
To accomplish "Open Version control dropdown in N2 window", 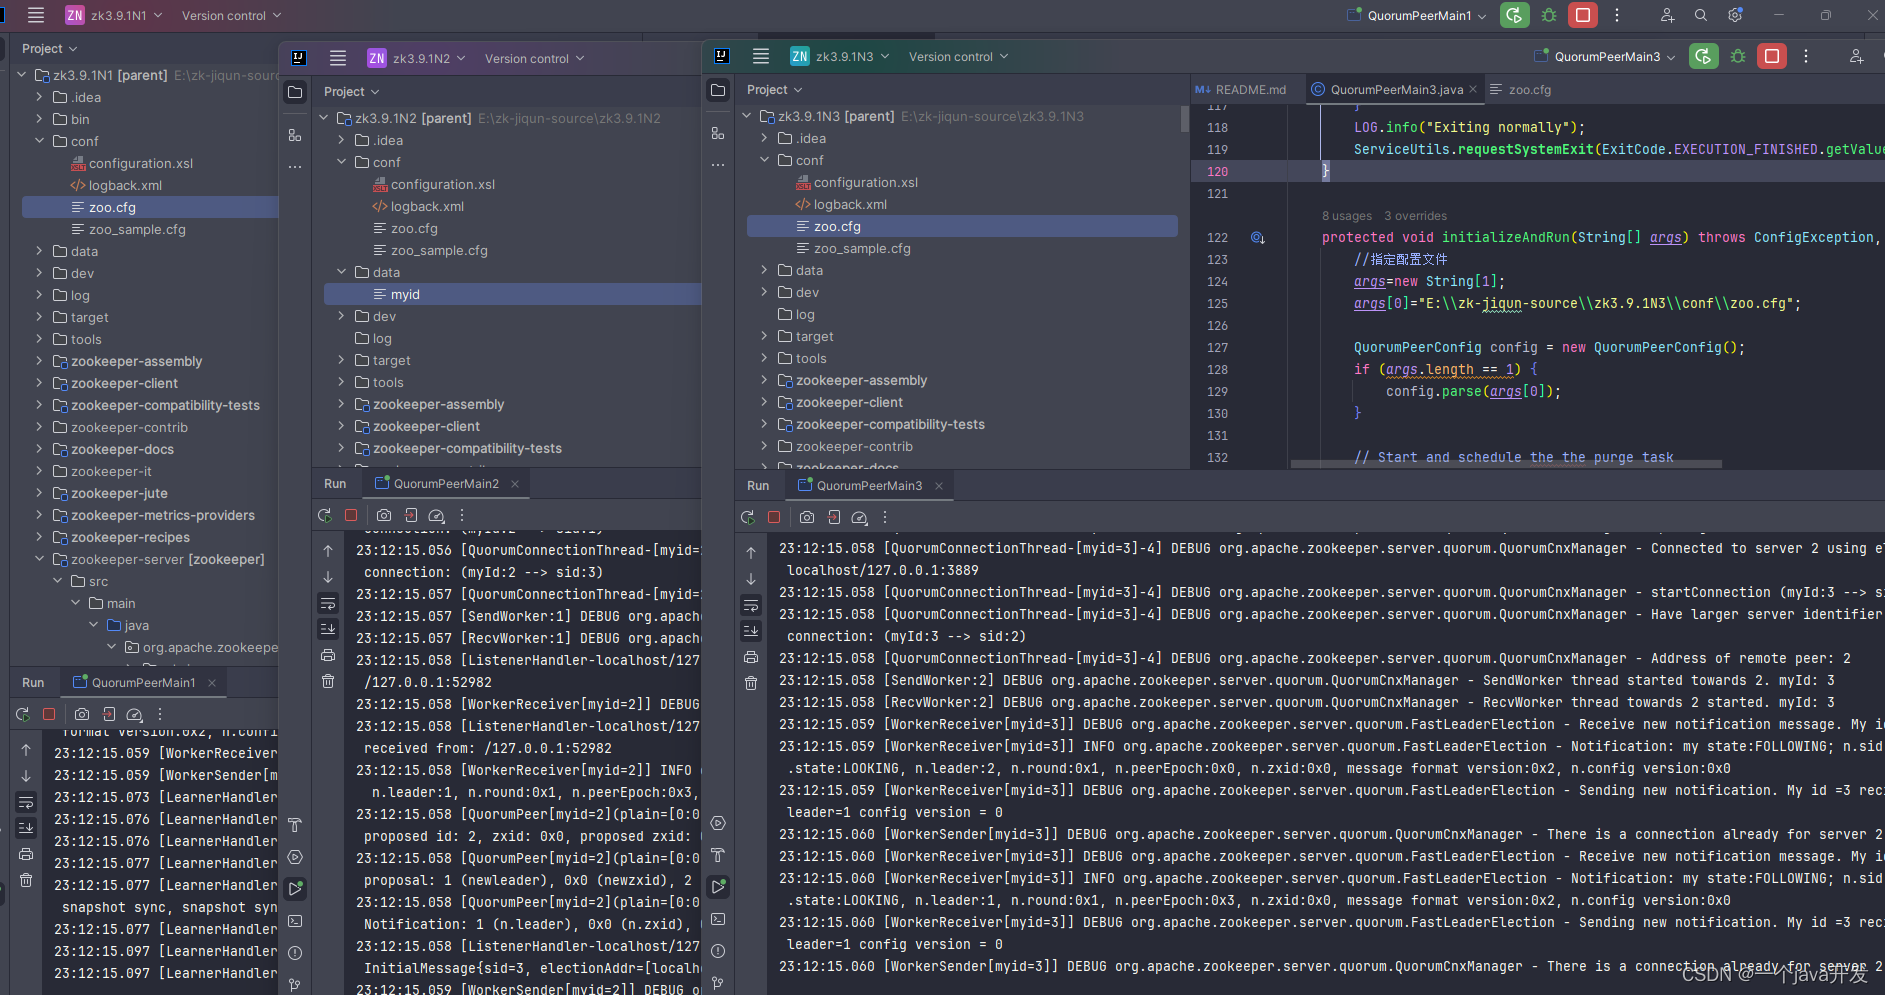I will (x=535, y=58).
